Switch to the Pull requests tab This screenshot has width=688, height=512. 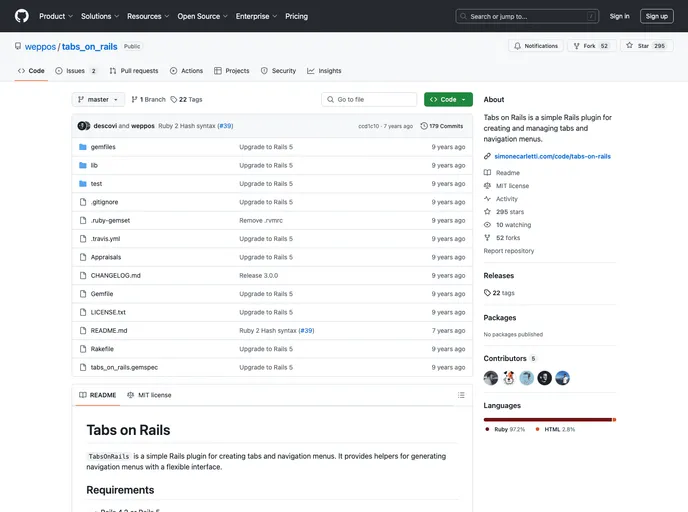point(134,71)
